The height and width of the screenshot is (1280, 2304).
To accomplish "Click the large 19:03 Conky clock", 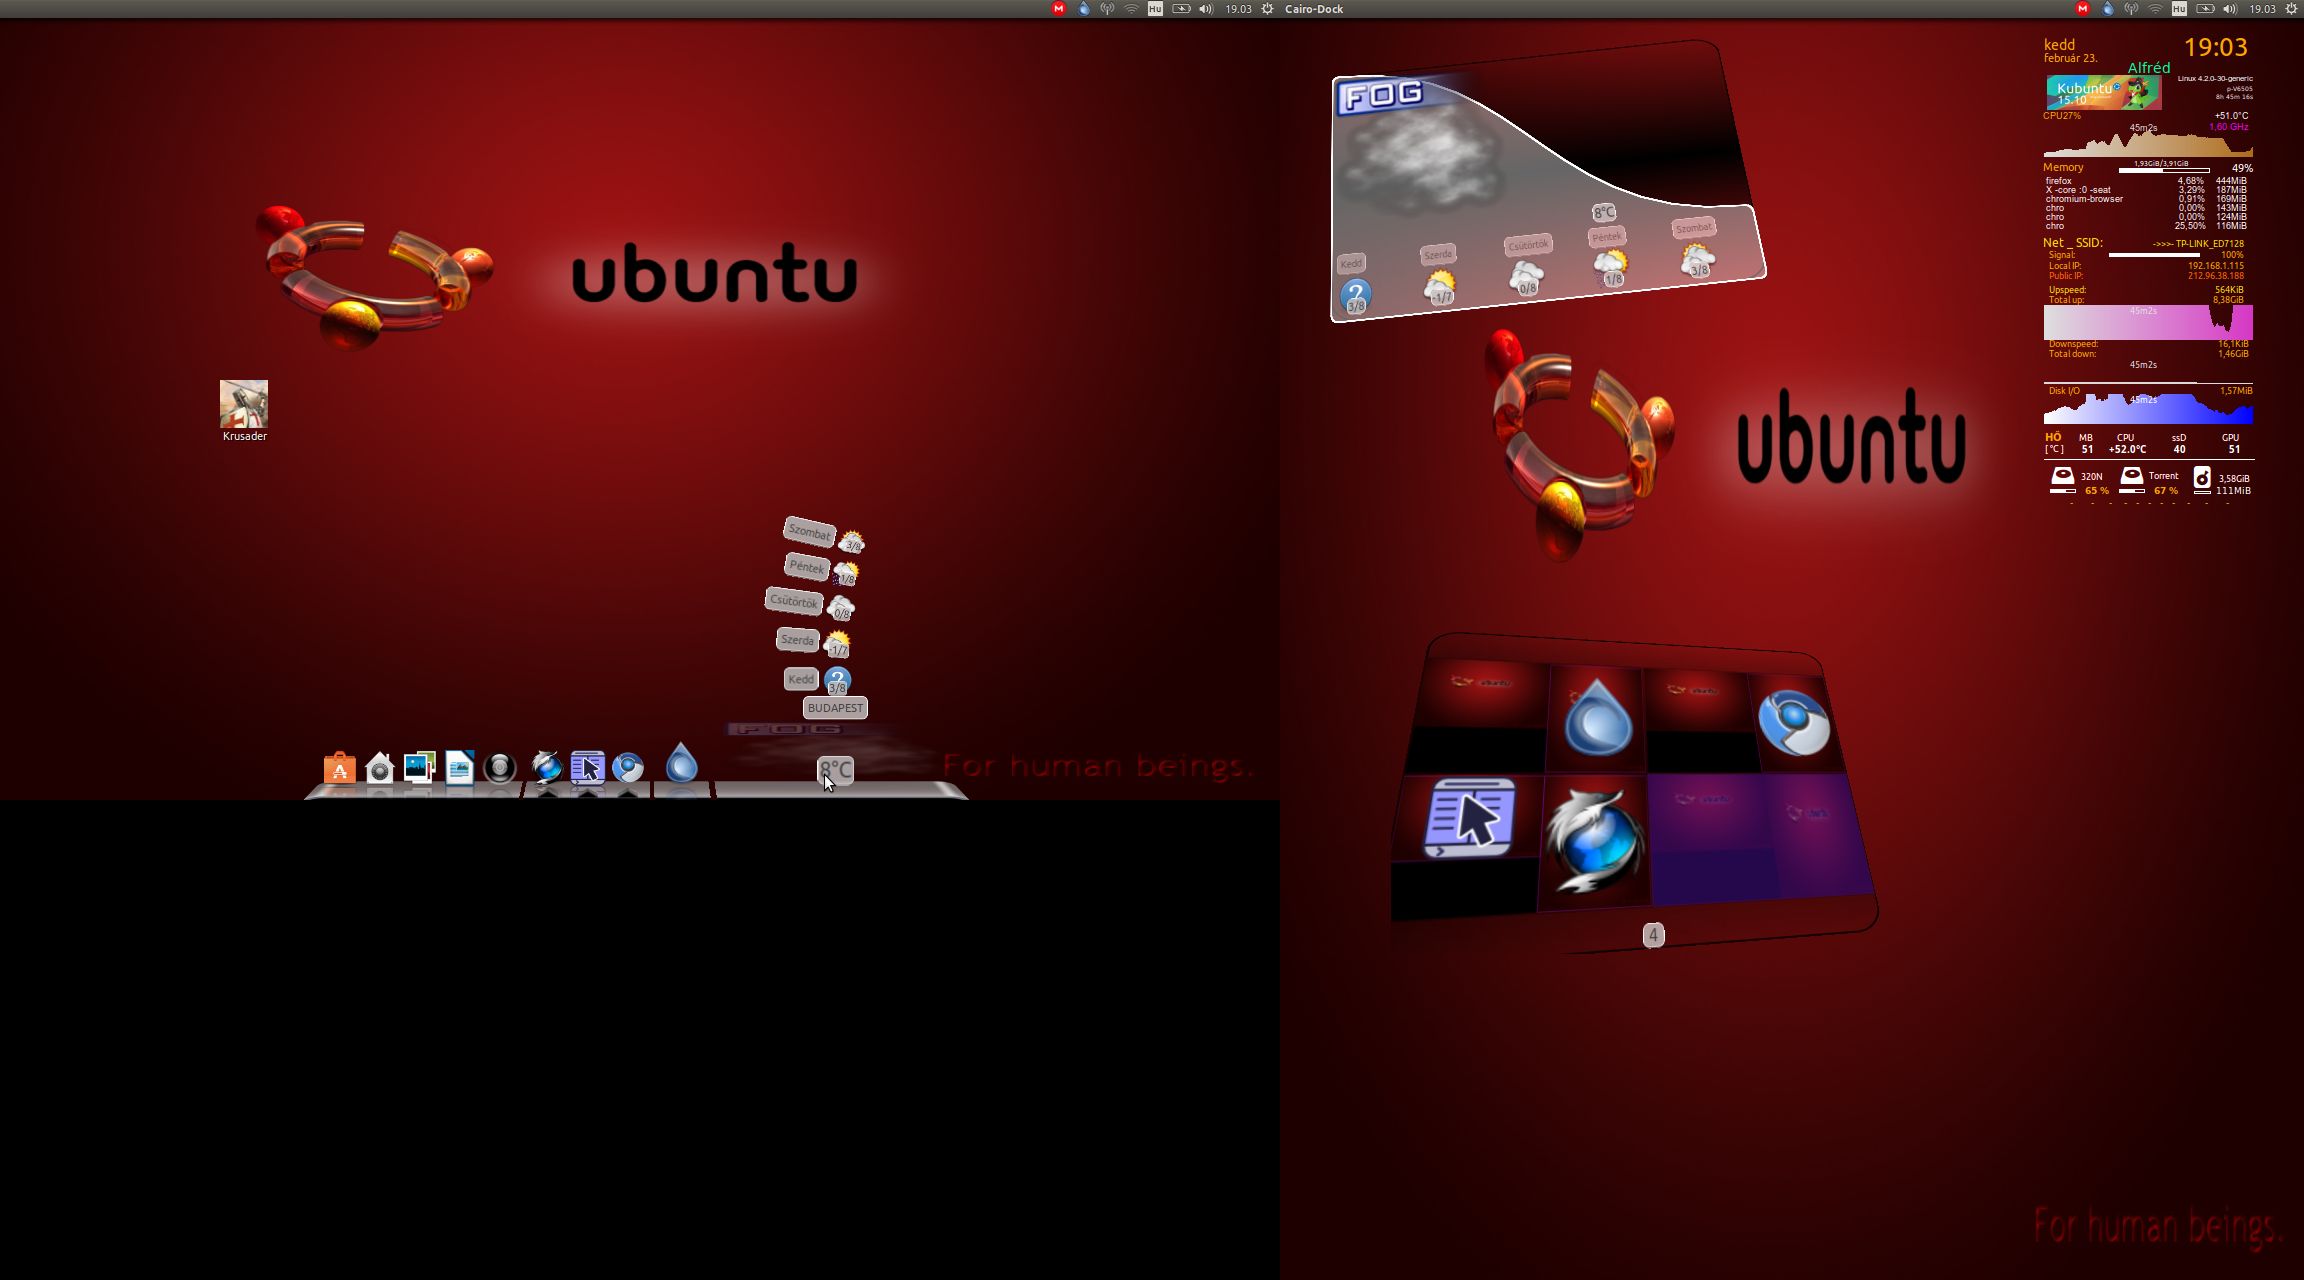I will click(x=2215, y=47).
